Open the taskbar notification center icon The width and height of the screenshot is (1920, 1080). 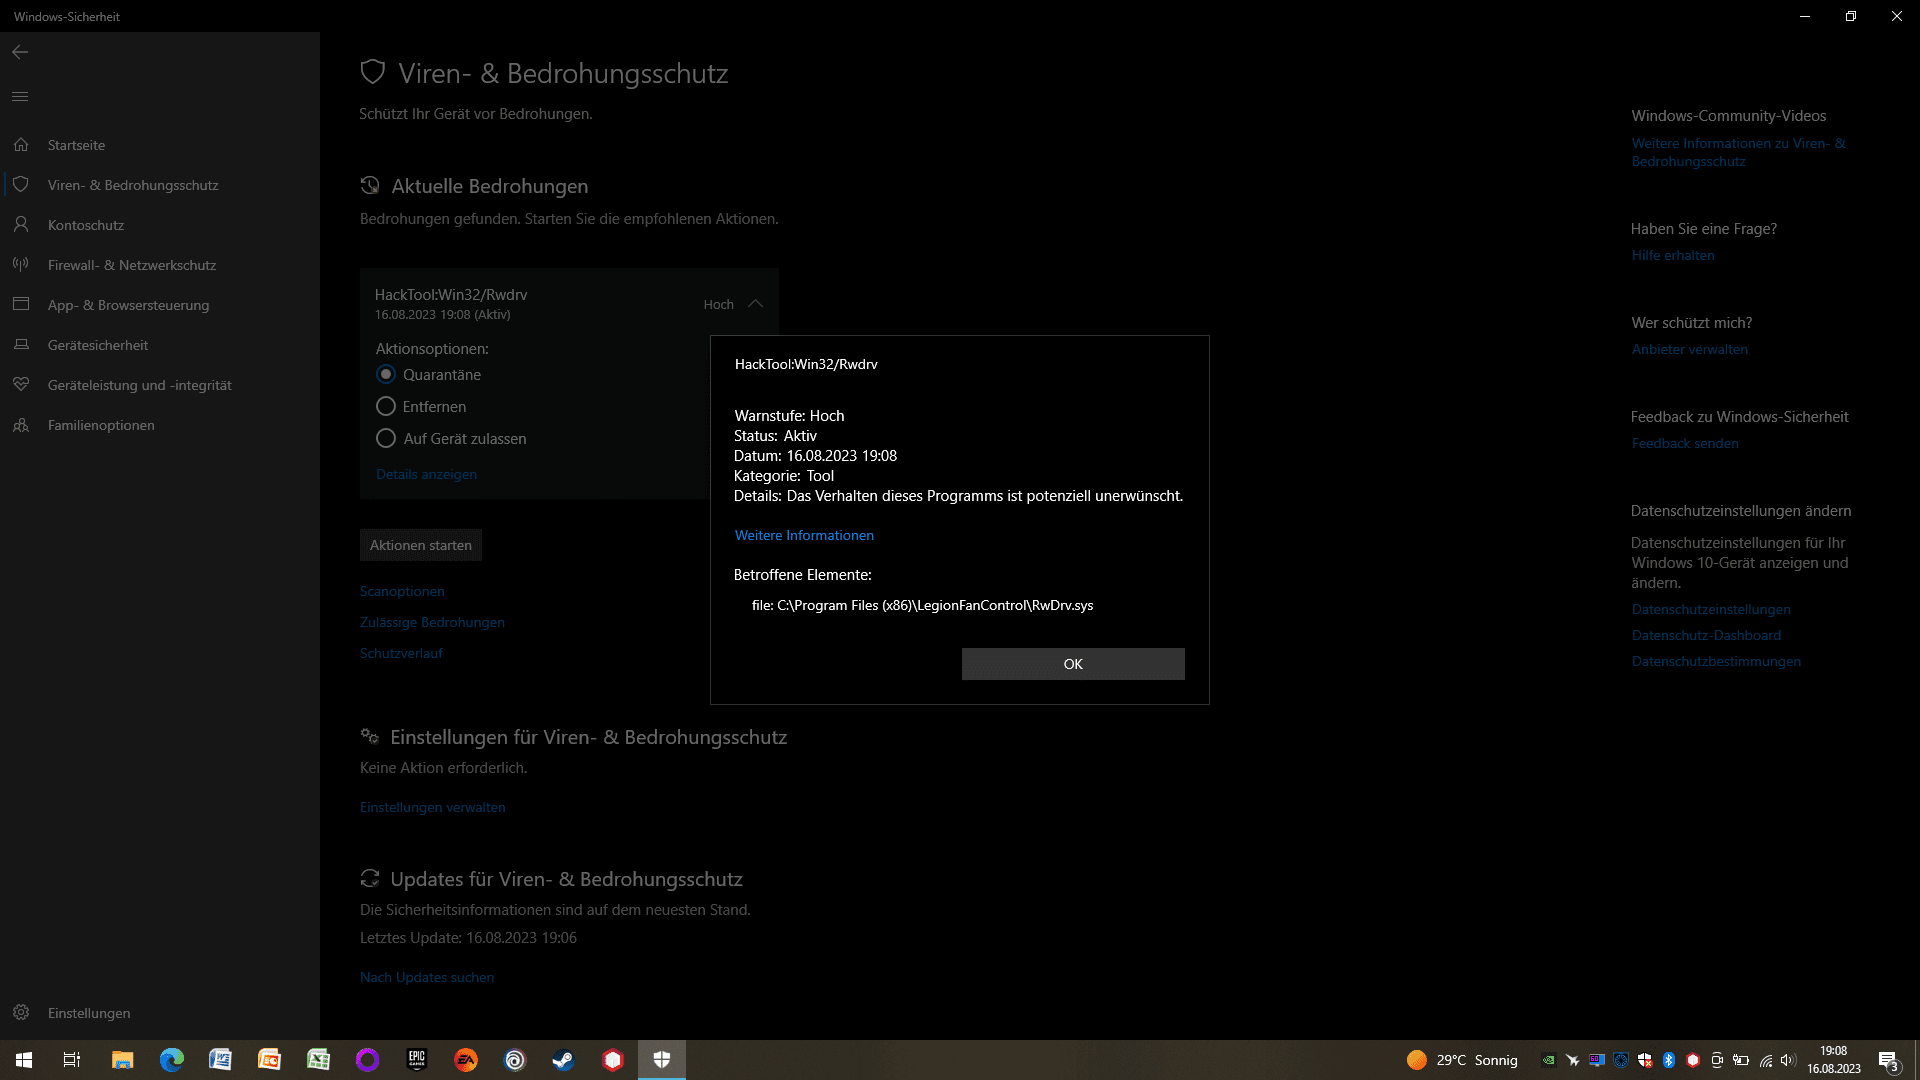[1888, 1061]
